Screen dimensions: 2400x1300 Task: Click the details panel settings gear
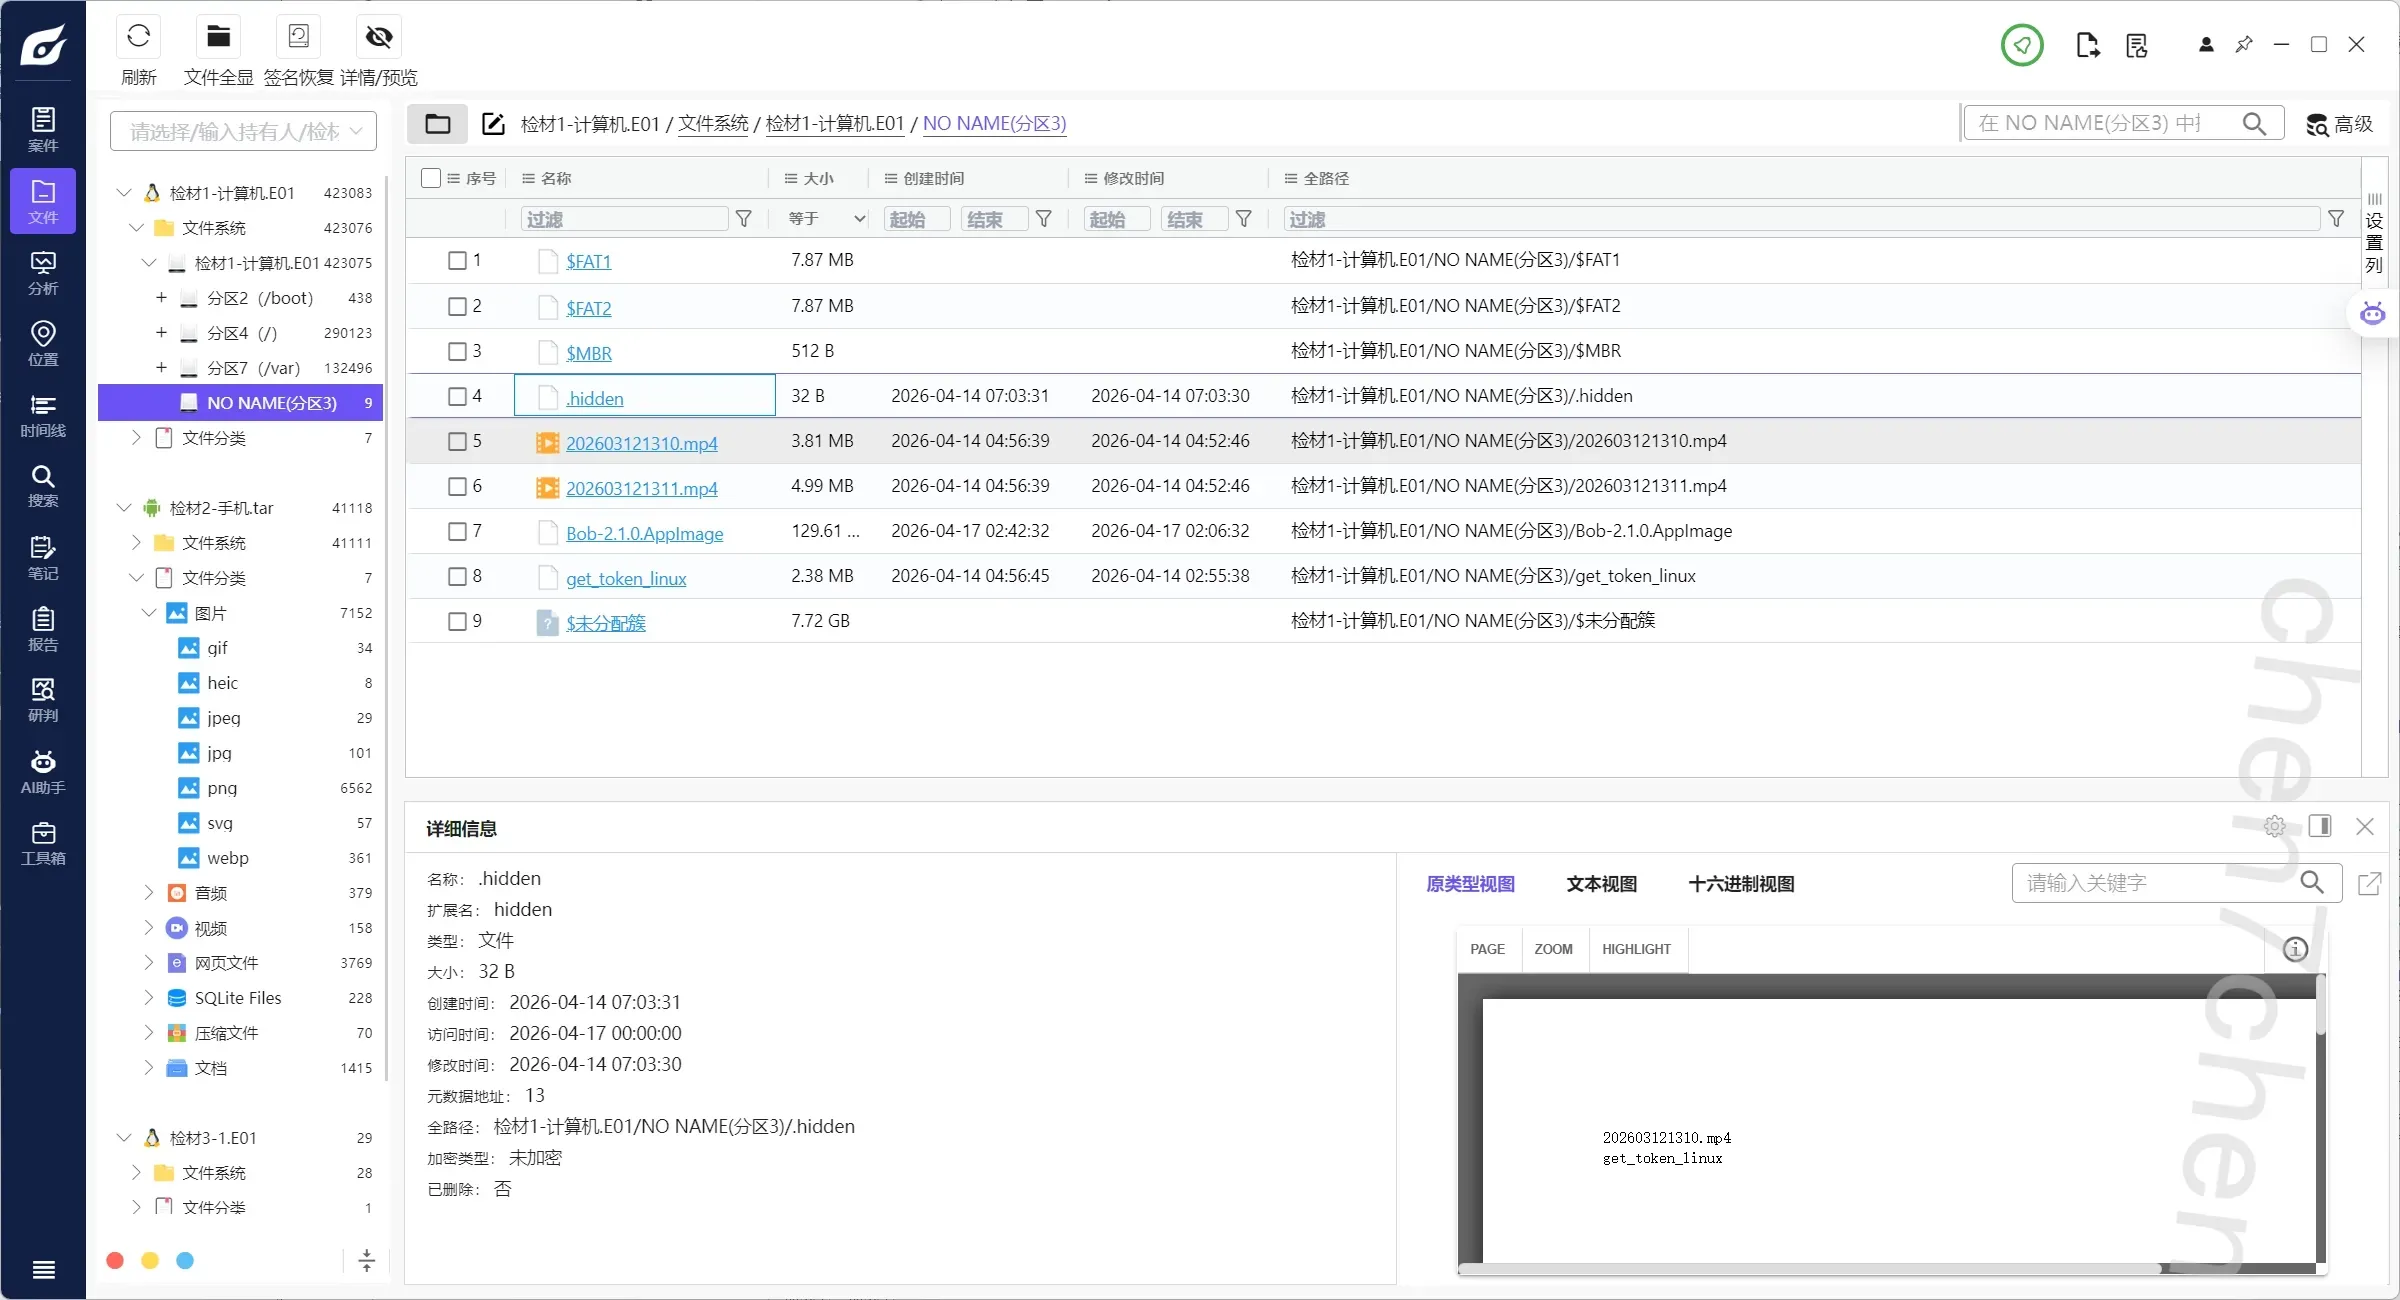(x=2275, y=827)
